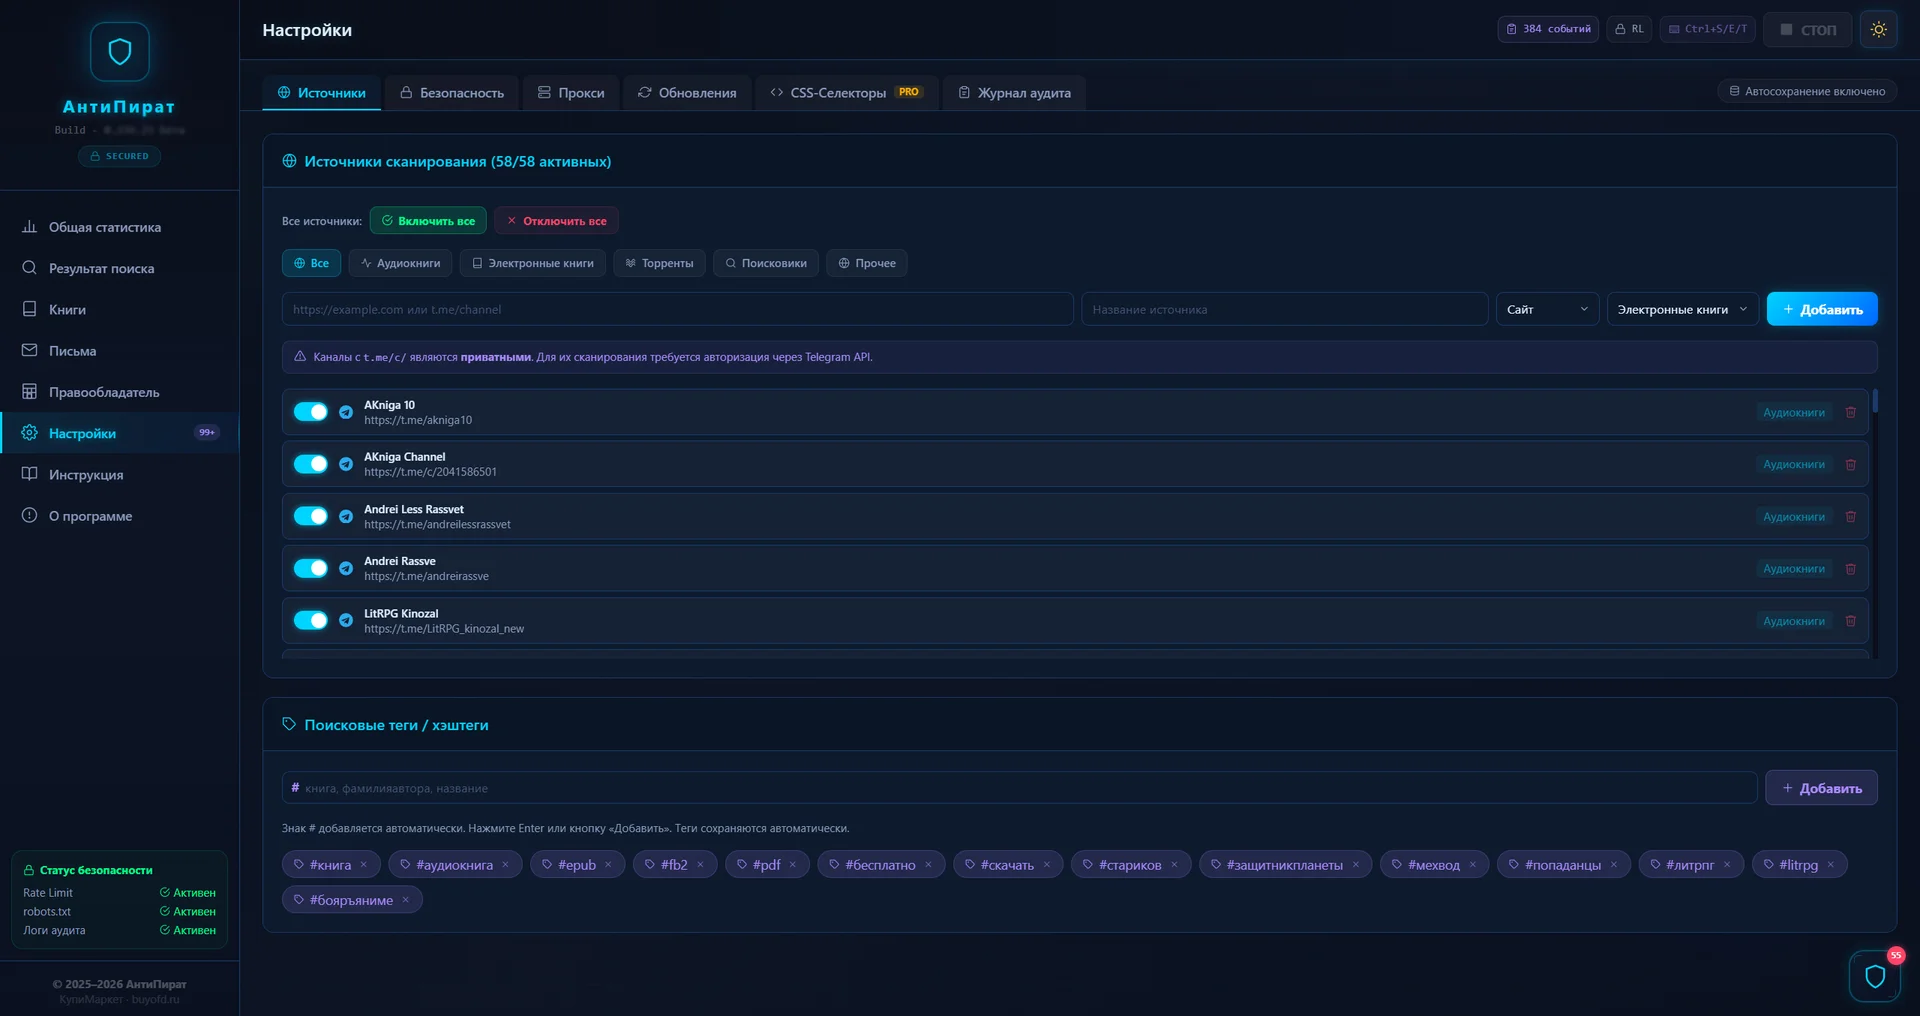Image resolution: width=1920 pixels, height=1016 pixels.
Task: Click the RL indicator button
Action: click(1629, 29)
